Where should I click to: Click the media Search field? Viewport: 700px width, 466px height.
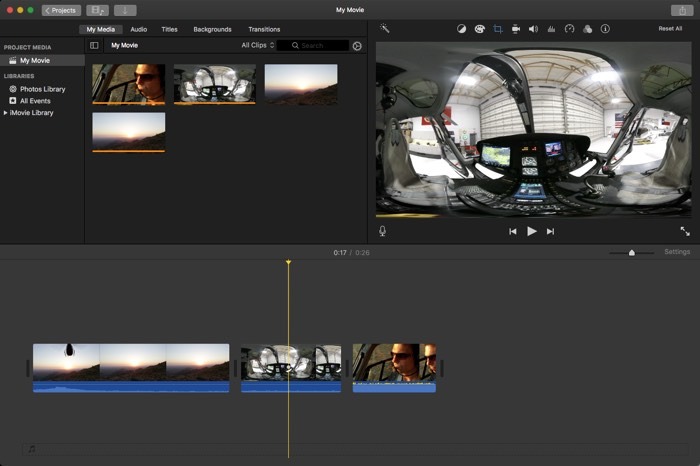(313, 46)
